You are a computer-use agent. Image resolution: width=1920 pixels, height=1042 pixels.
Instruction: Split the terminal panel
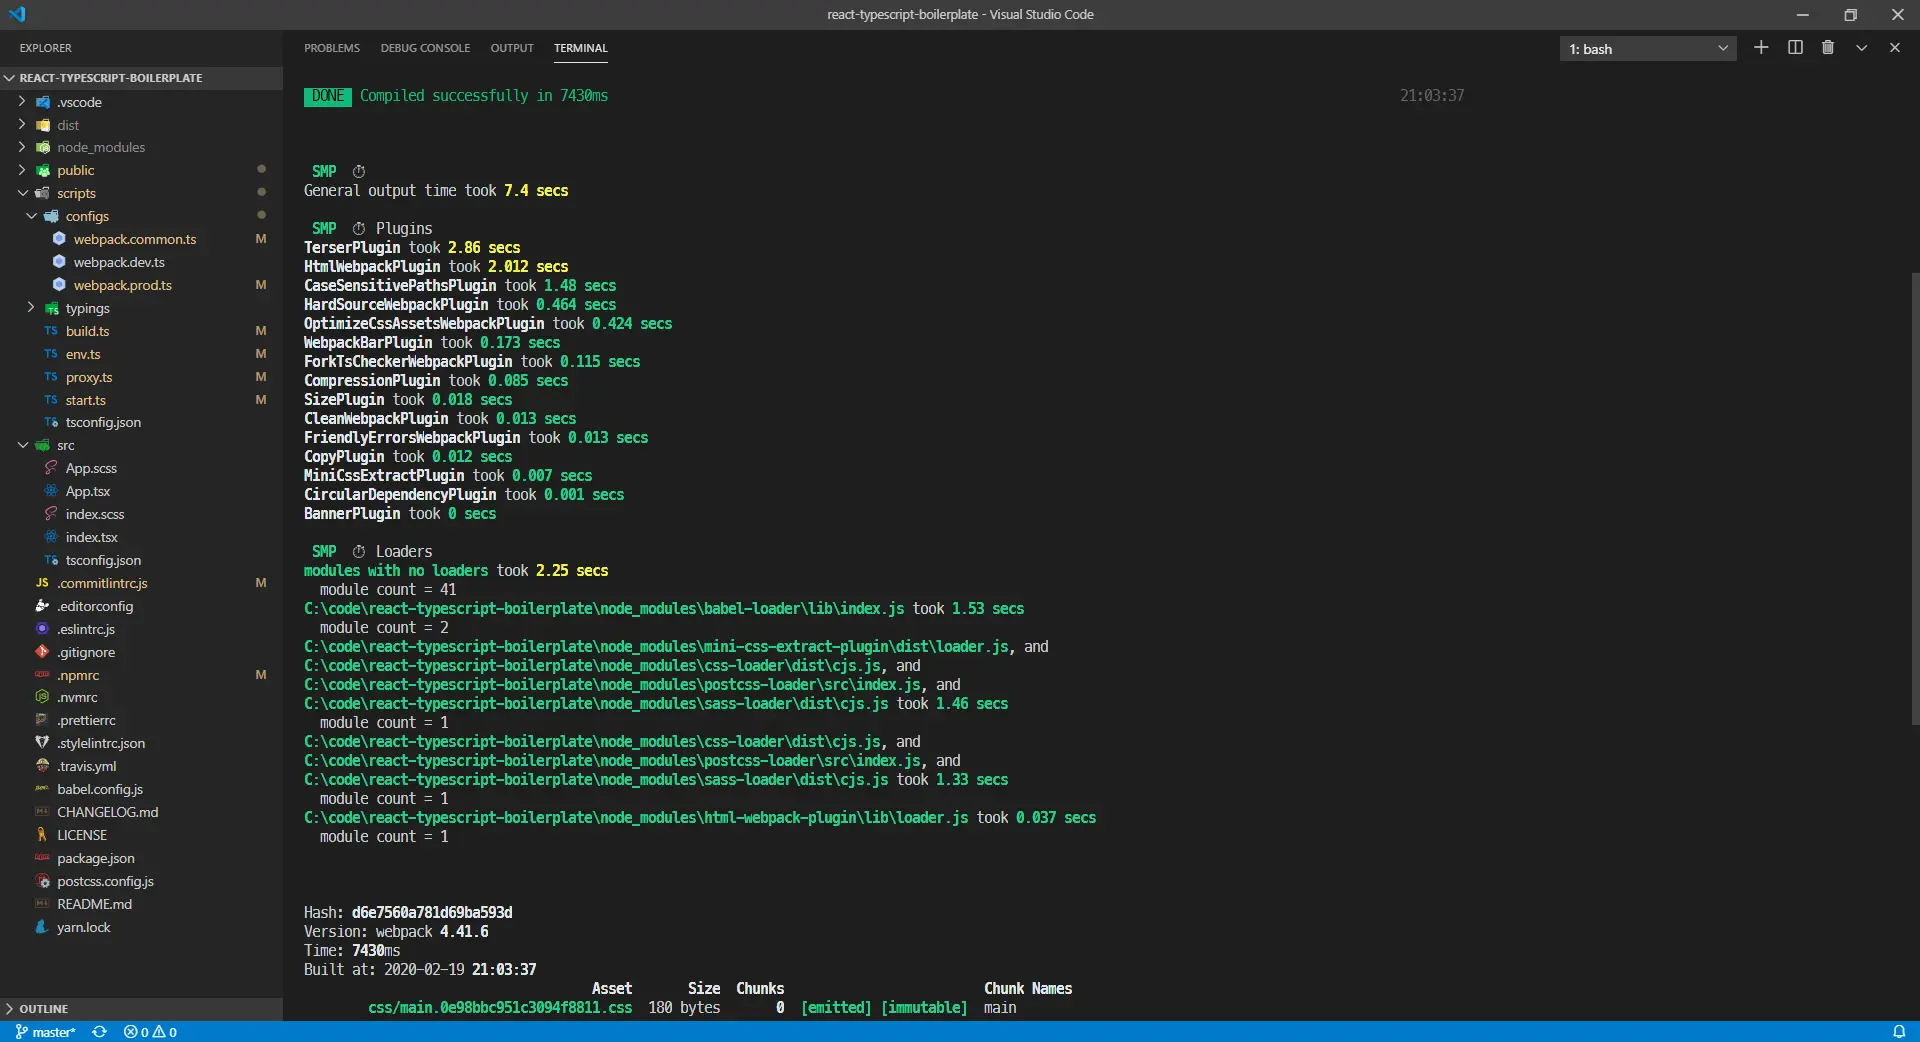1795,48
